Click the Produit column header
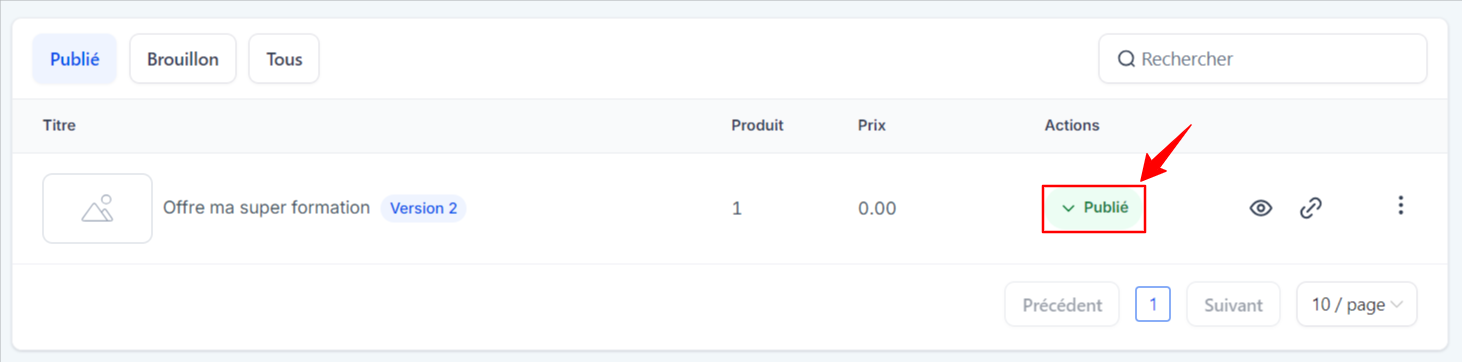Screen dimensions: 1462x362 coord(757,125)
